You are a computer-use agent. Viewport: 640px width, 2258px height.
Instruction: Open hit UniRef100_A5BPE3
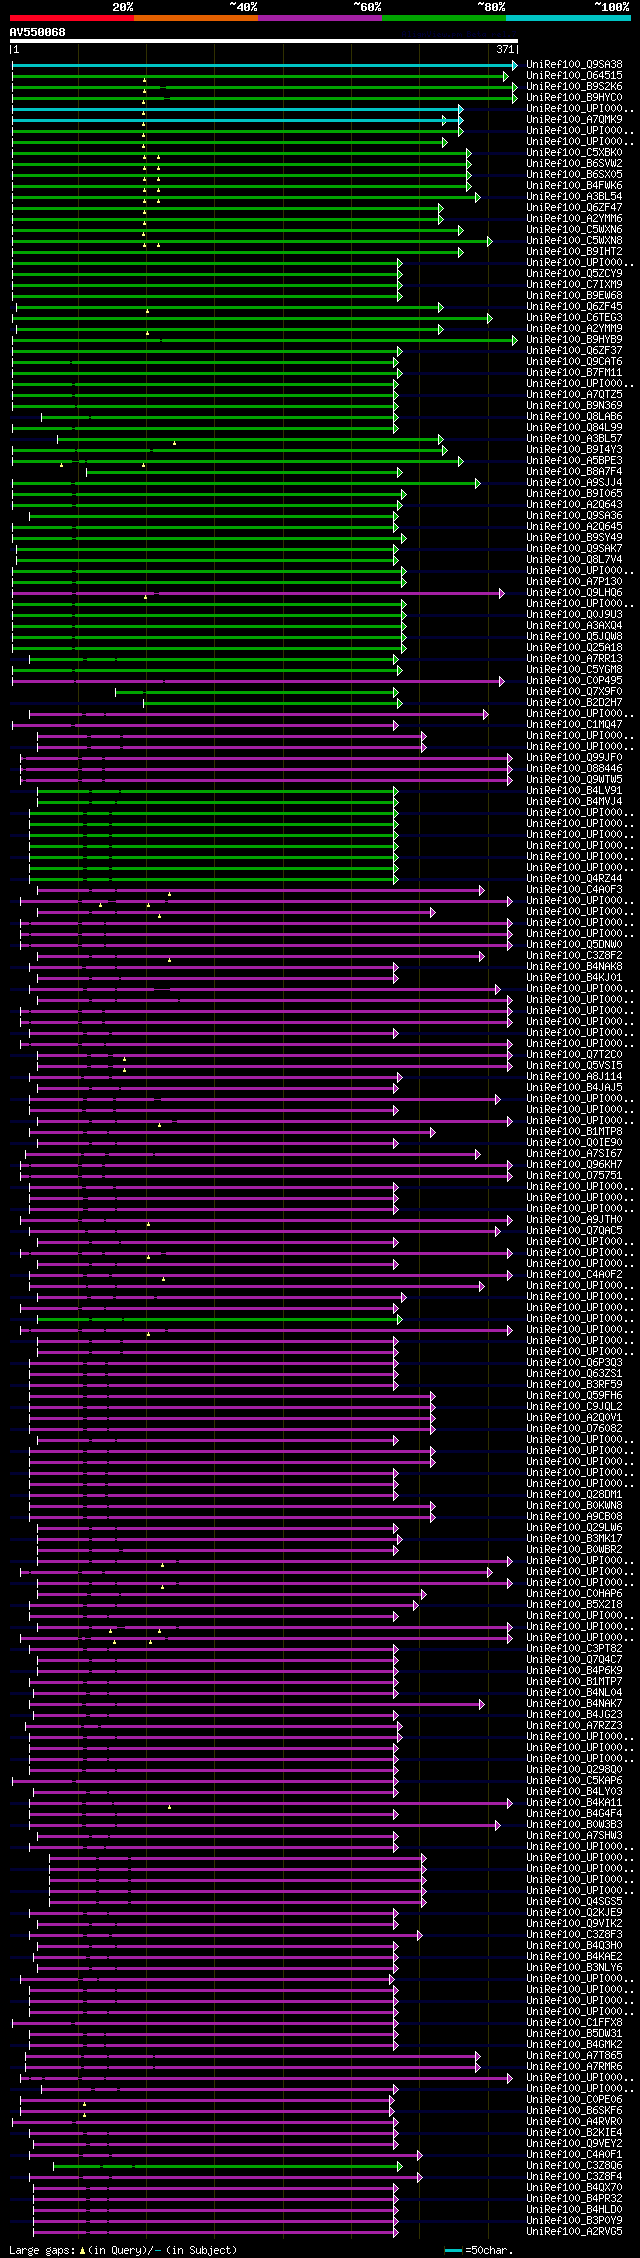coord(574,460)
